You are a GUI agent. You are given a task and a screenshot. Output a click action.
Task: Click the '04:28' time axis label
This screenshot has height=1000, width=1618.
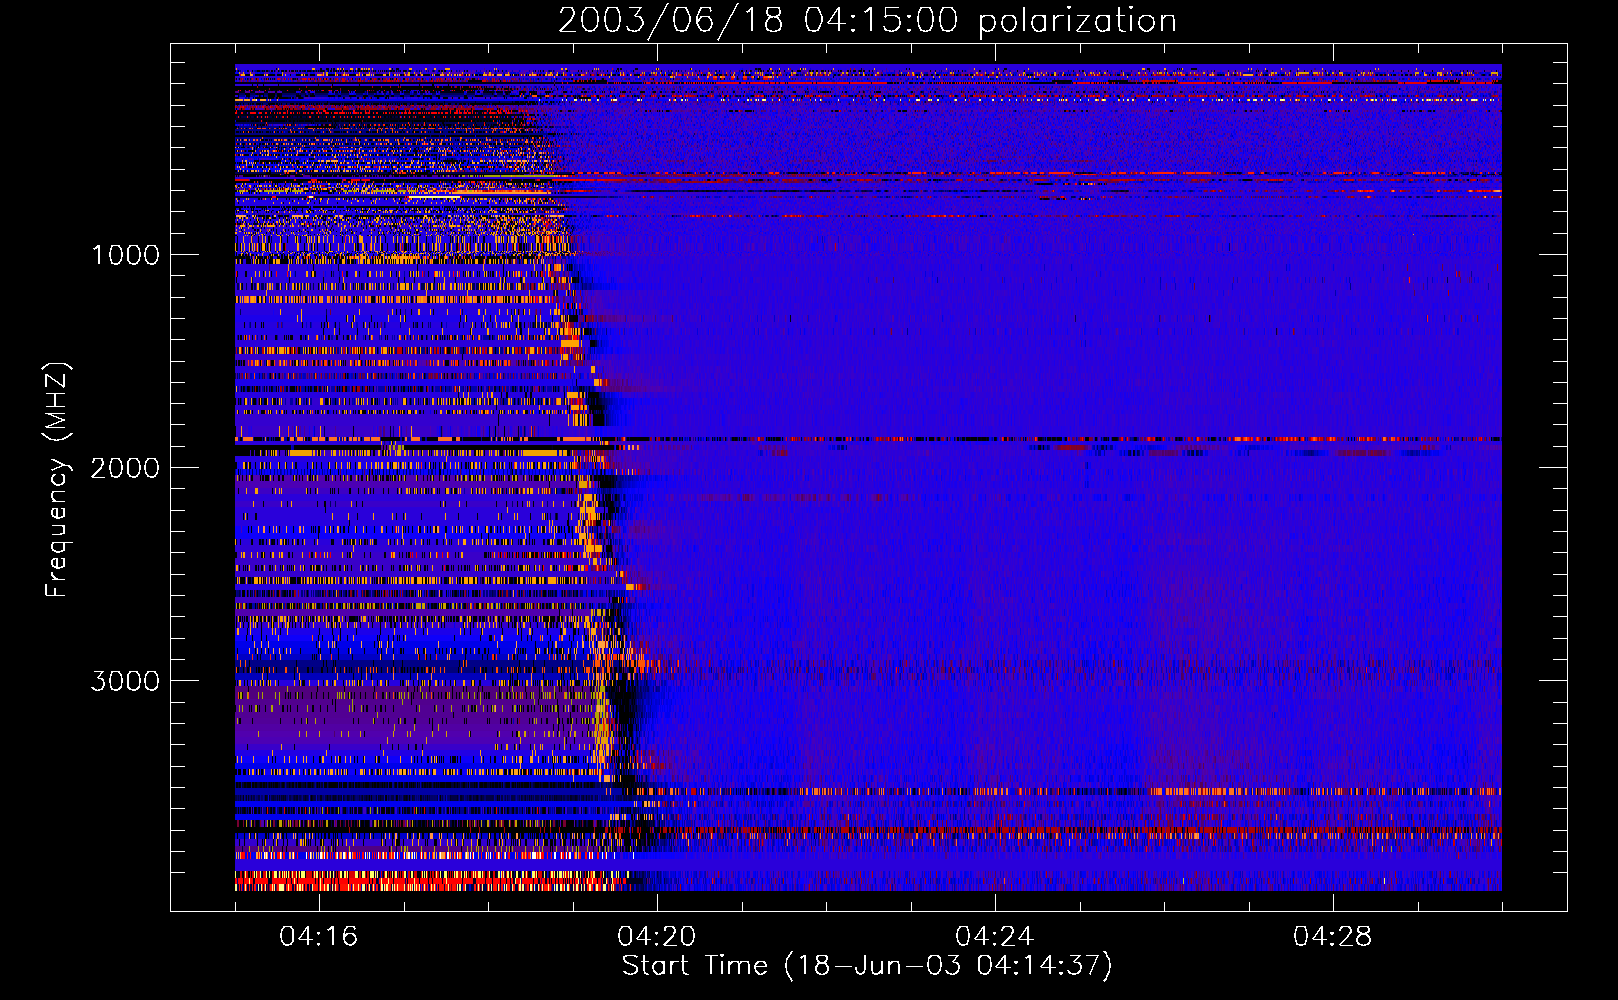(1333, 937)
